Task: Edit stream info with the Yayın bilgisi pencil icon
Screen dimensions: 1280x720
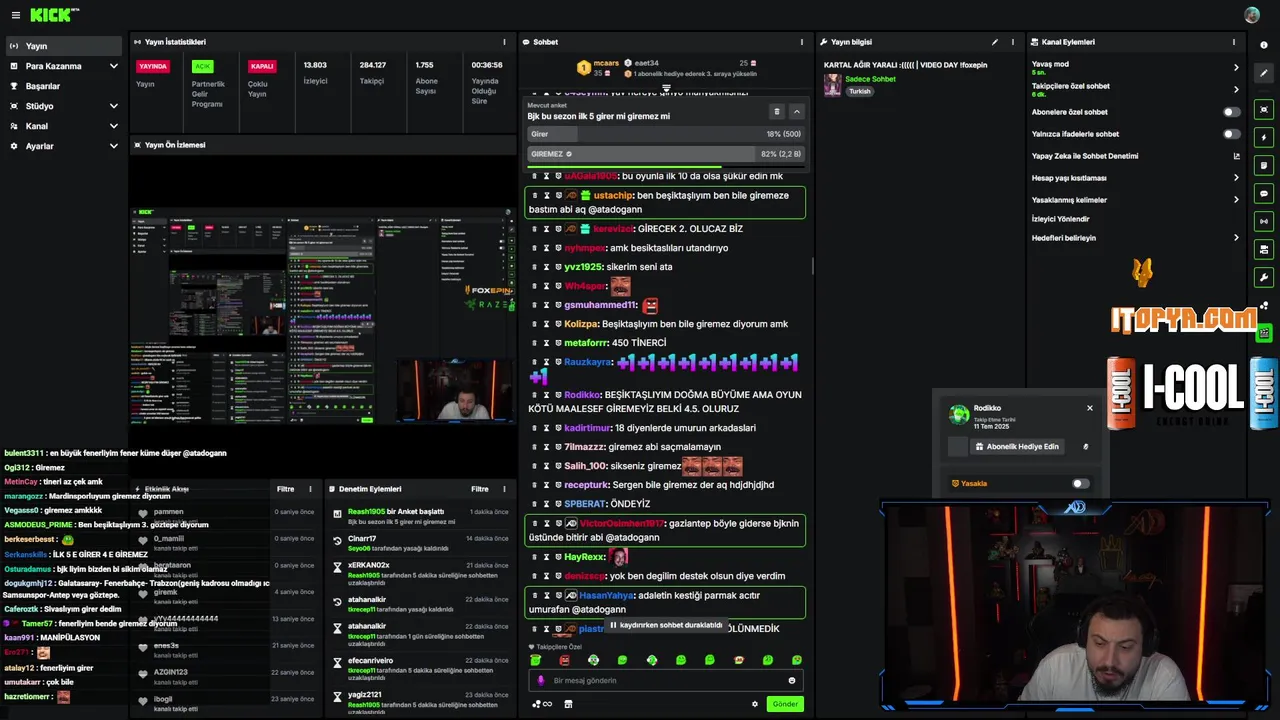Action: pyautogui.click(x=994, y=42)
